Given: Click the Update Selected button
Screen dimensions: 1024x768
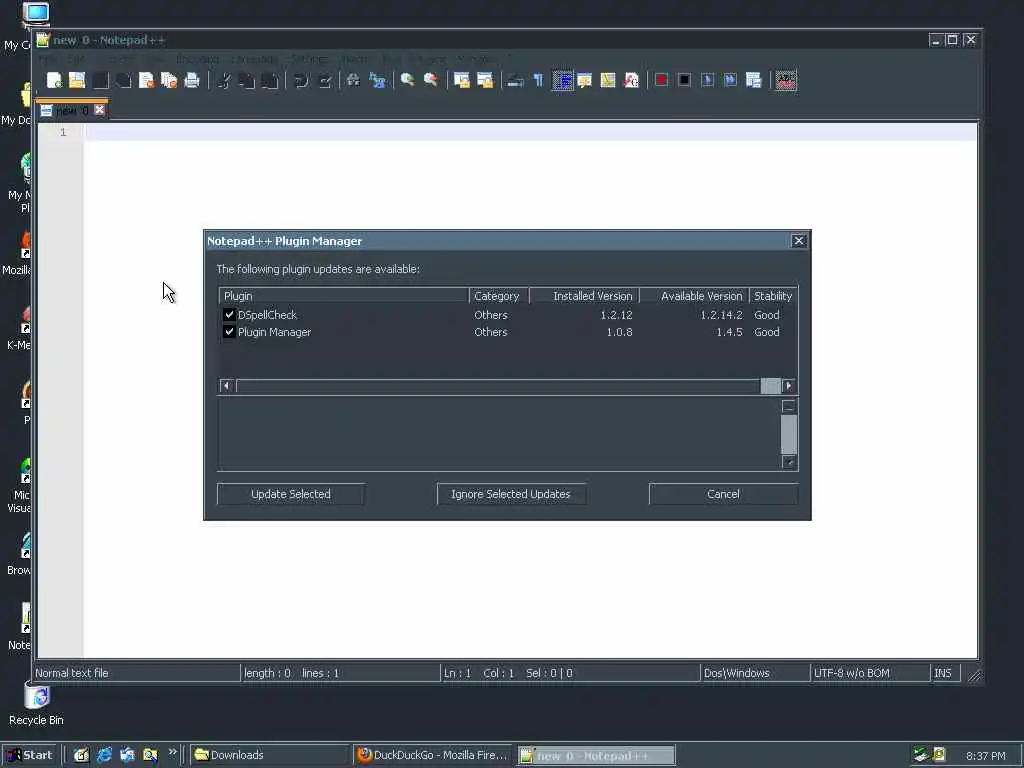Looking at the screenshot, I should point(291,494).
